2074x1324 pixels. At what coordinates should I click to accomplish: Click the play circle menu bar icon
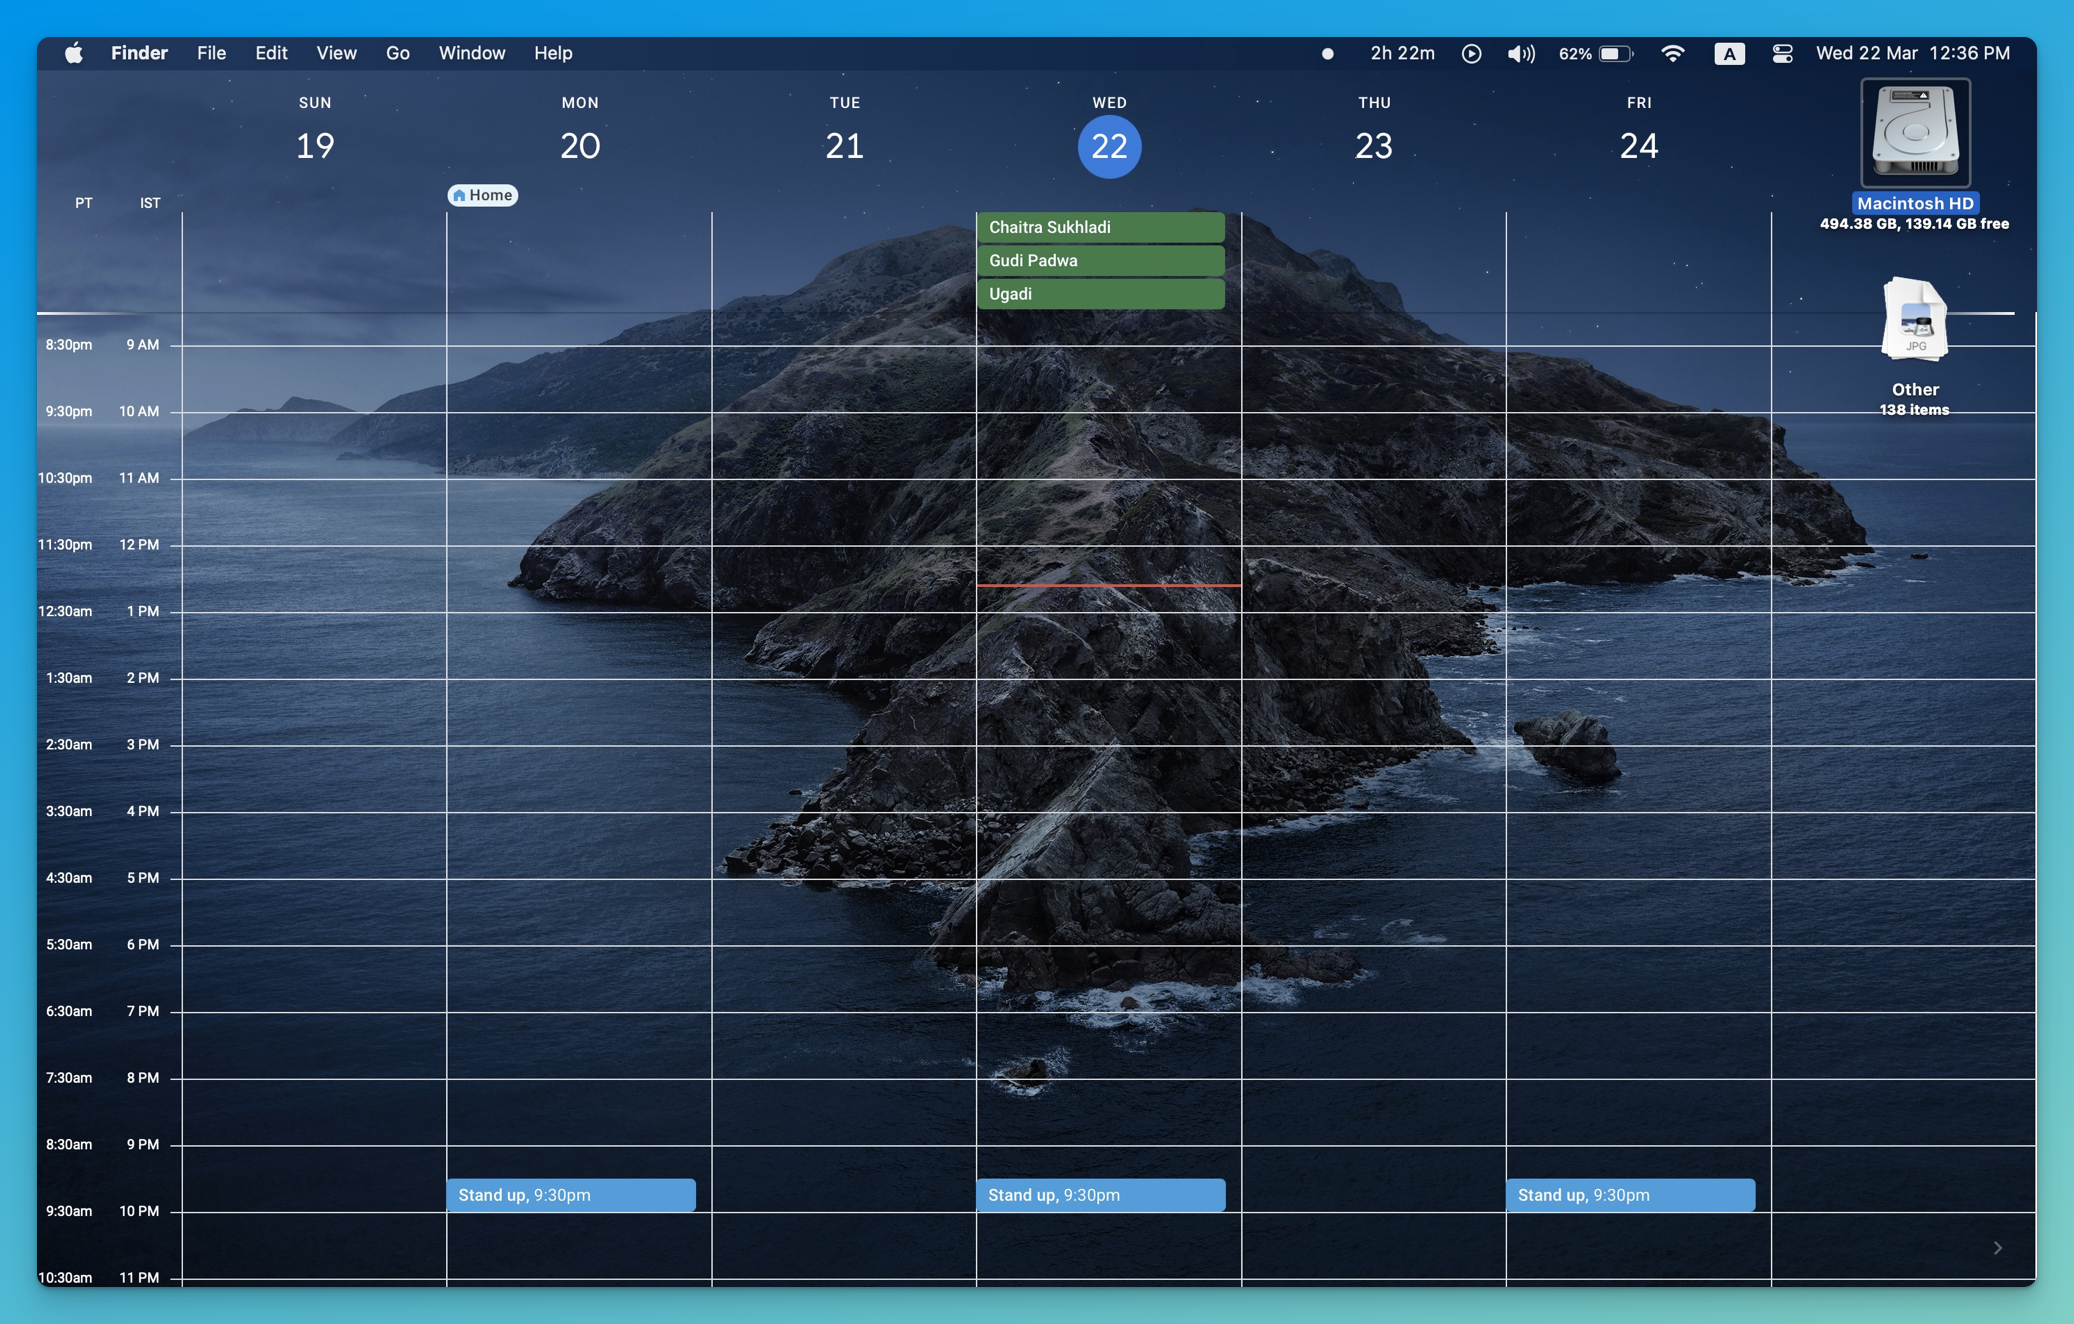[1471, 53]
